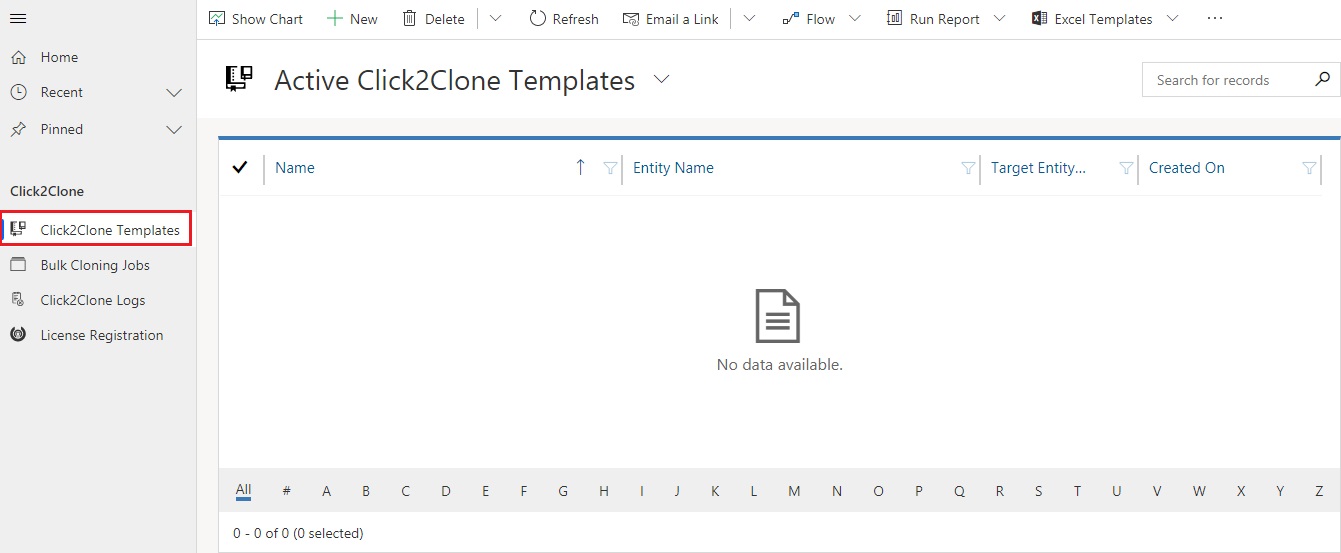
Task: Click the Bulk Cloning Jobs icon
Action: (18, 265)
